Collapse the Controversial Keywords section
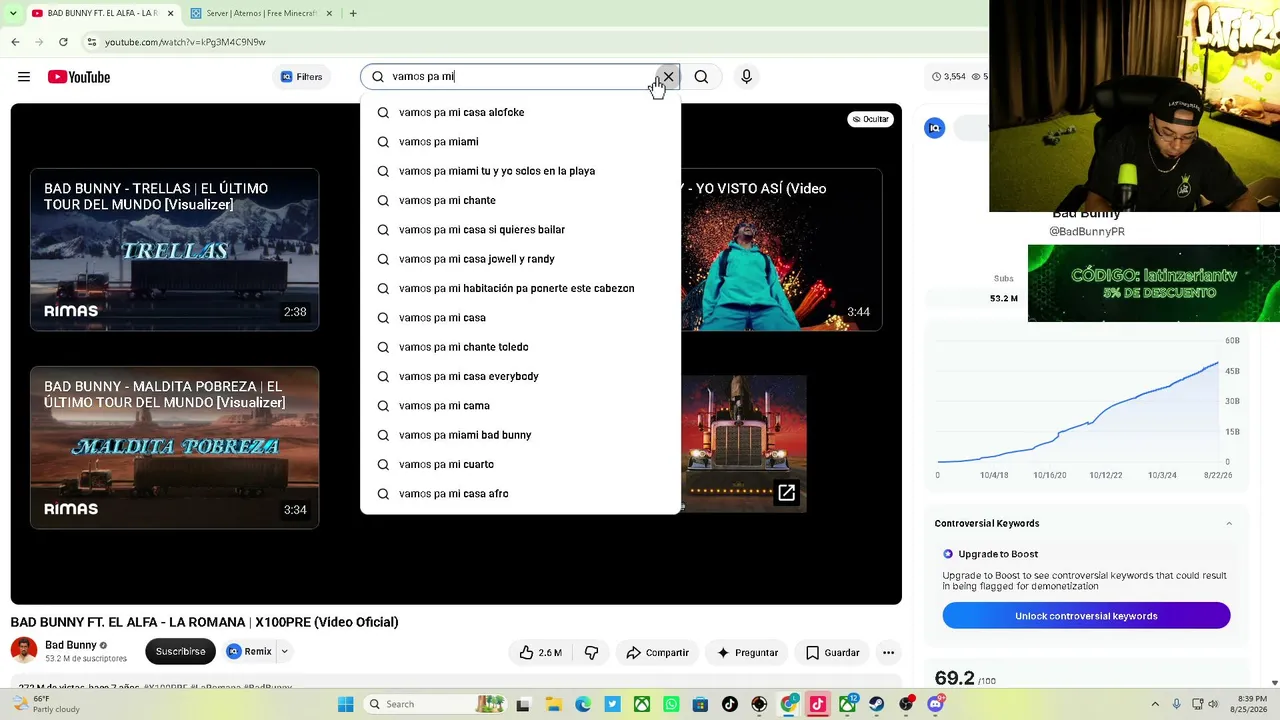The width and height of the screenshot is (1280, 720). (1229, 524)
